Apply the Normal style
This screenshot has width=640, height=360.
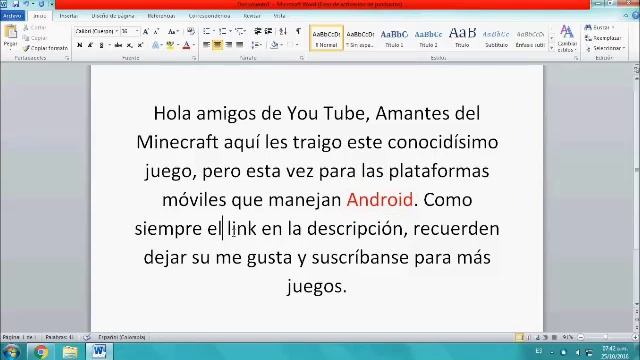(x=326, y=38)
